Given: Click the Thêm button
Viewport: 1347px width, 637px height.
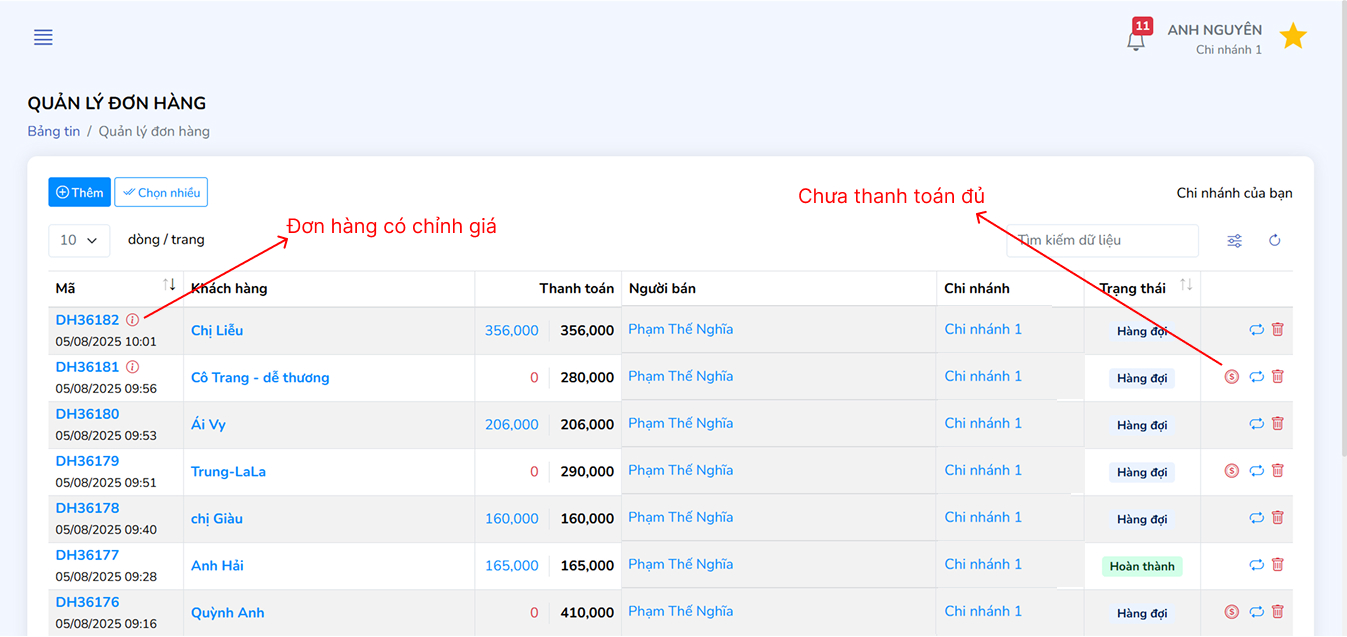Looking at the screenshot, I should [79, 192].
